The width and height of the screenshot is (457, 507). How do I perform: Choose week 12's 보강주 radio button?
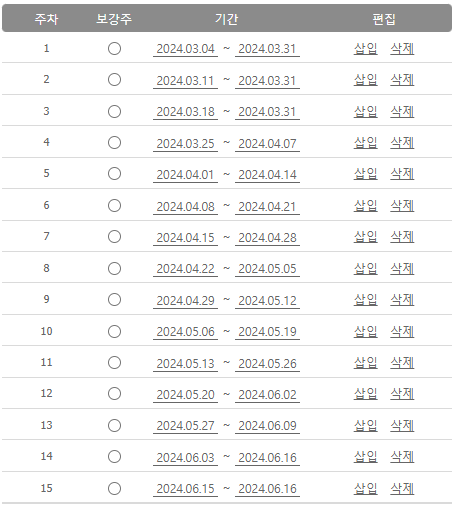coord(114,394)
